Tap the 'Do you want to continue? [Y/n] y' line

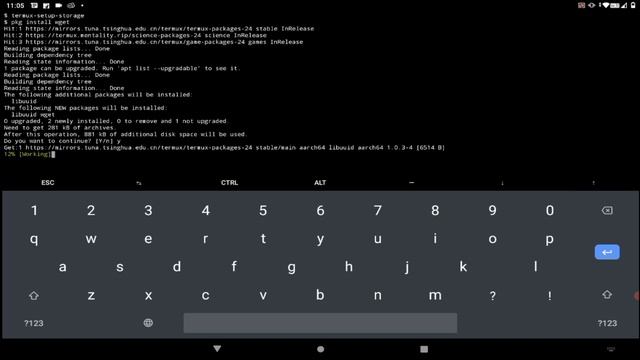62,141
